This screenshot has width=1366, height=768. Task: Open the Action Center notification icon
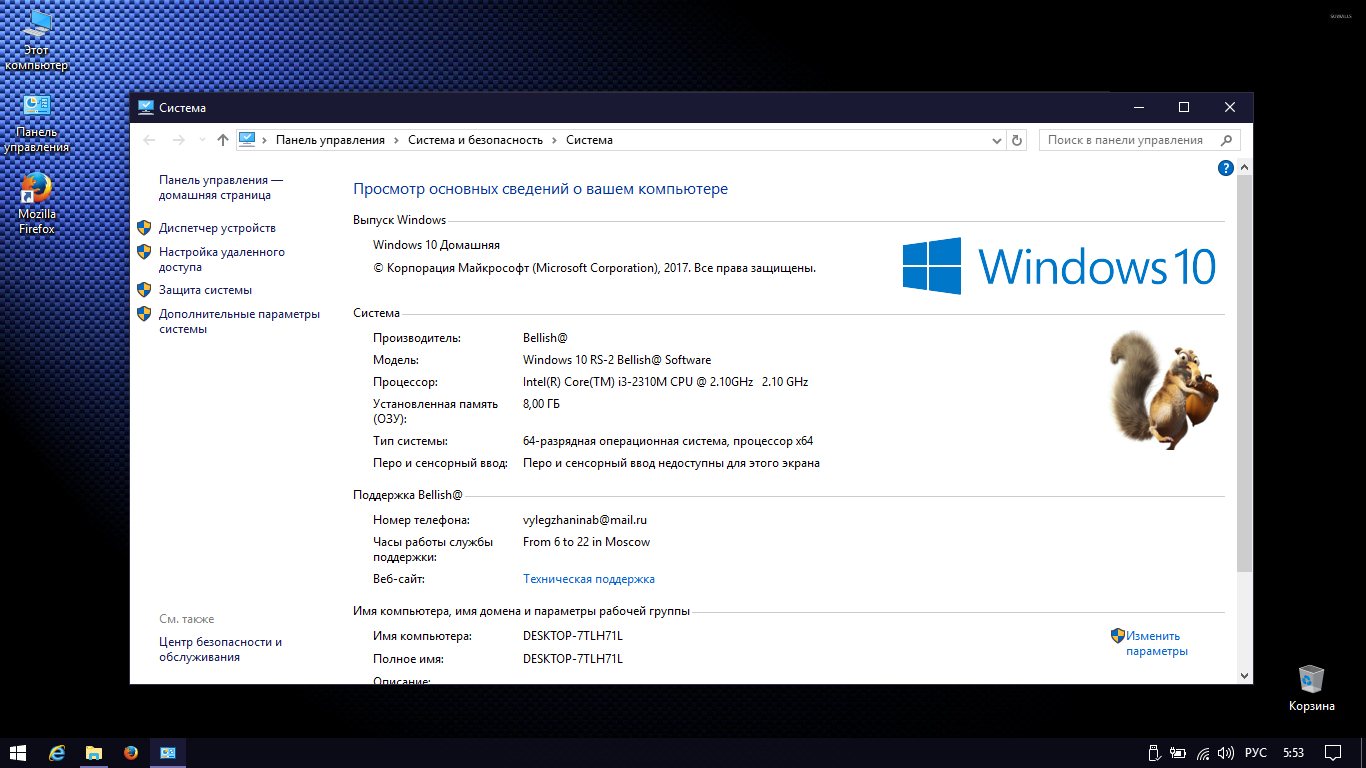pyautogui.click(x=1333, y=753)
